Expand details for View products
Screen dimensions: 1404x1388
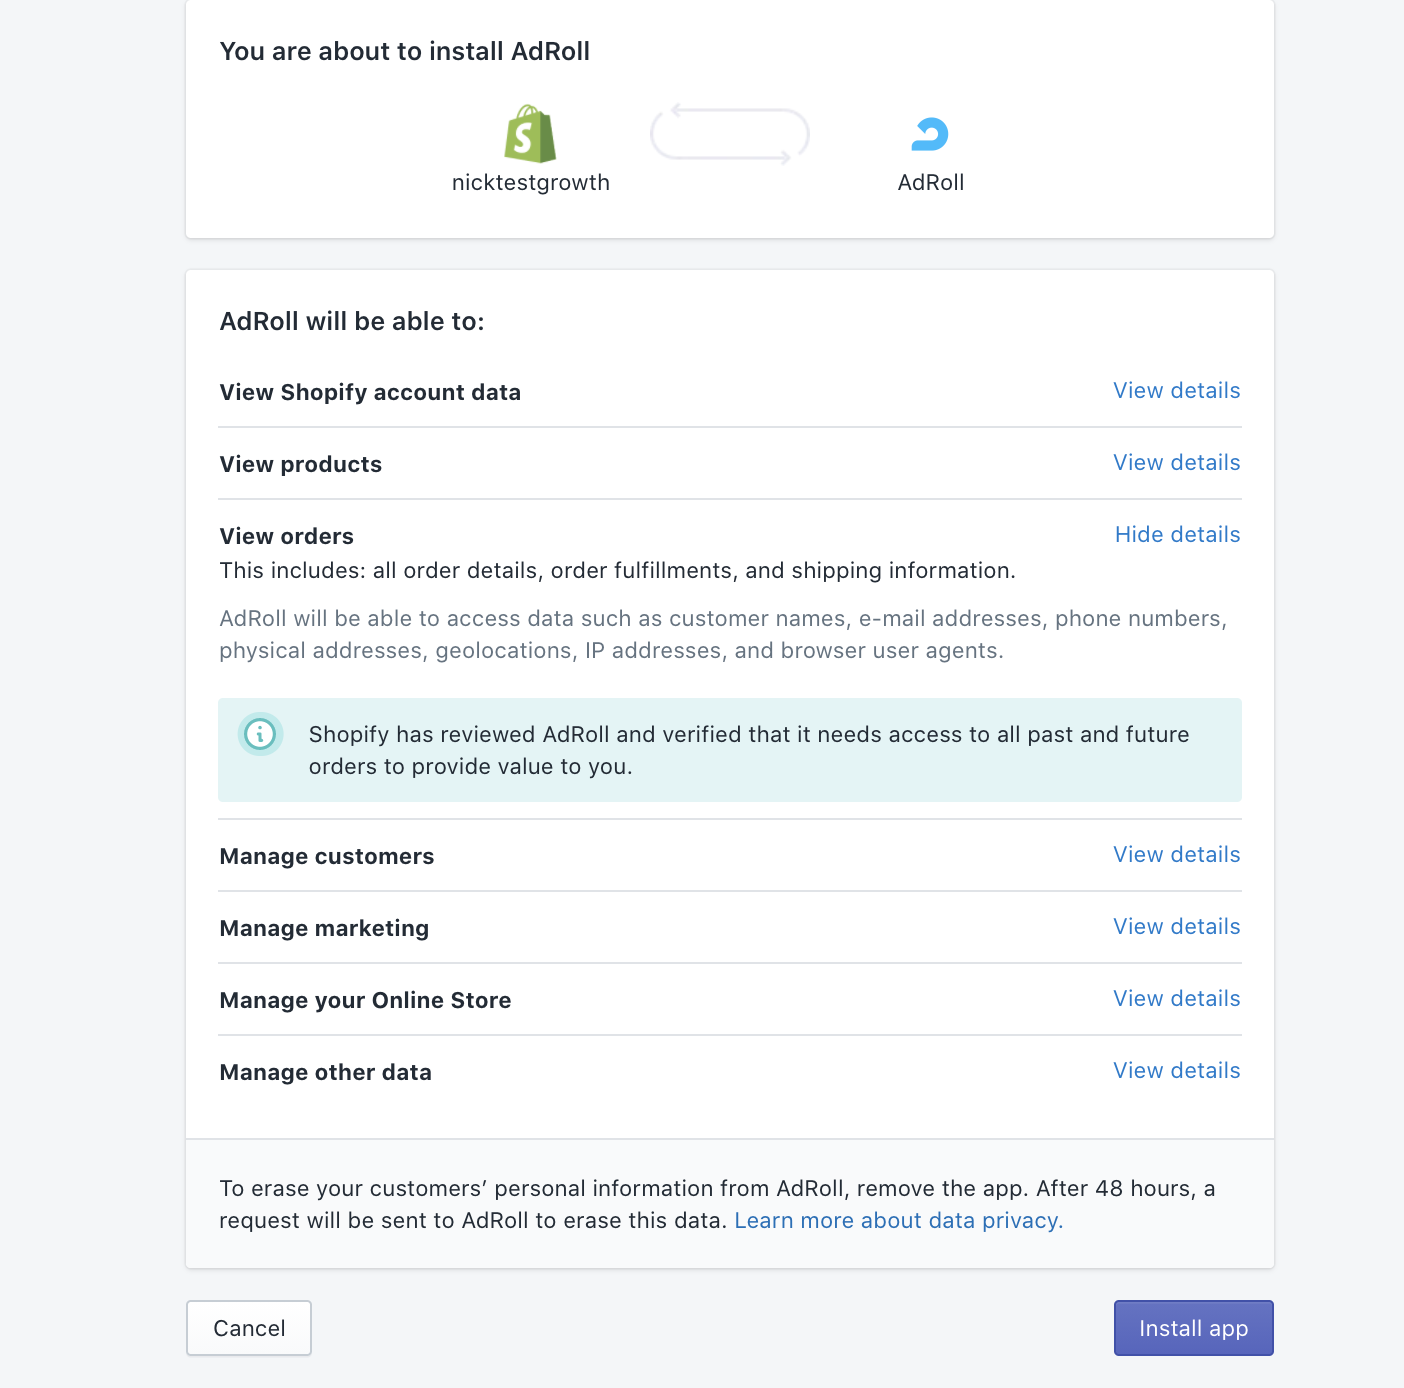[x=1177, y=463]
